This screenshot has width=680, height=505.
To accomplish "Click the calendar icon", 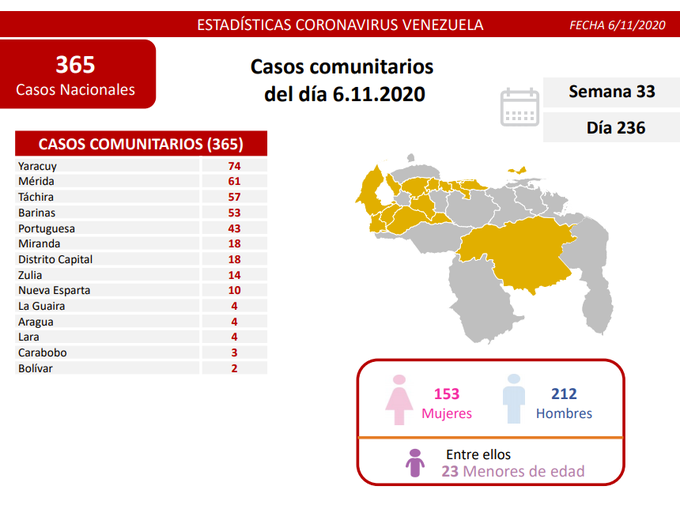I will (x=520, y=107).
